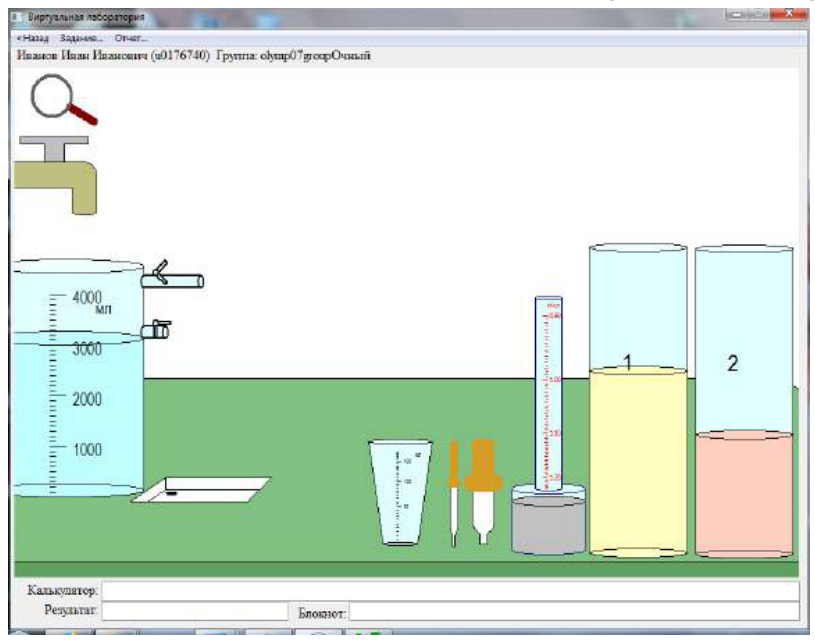Select the thin orange-capped pipette

pyautogui.click(x=454, y=493)
